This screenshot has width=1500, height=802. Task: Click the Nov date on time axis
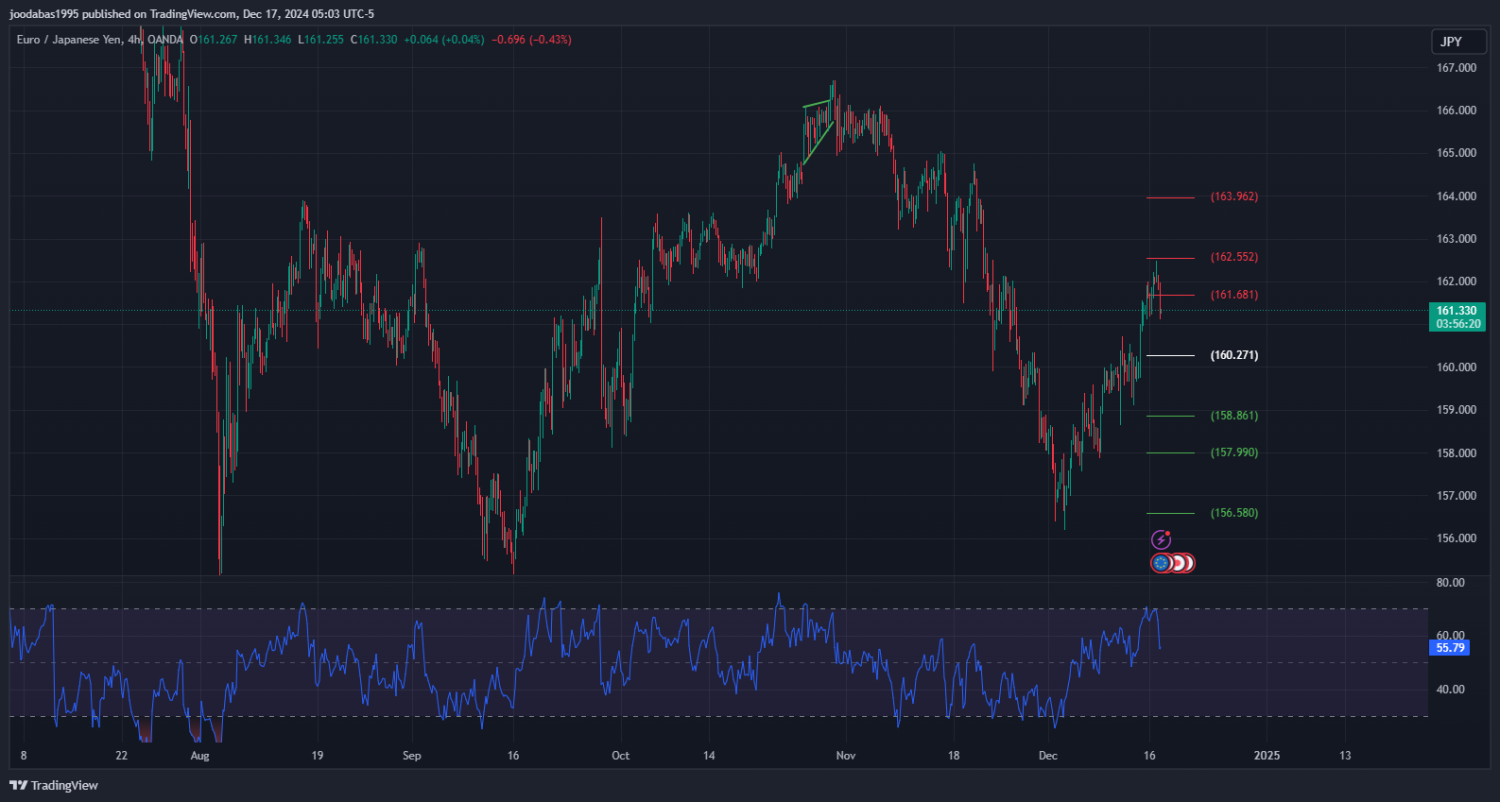(x=846, y=755)
